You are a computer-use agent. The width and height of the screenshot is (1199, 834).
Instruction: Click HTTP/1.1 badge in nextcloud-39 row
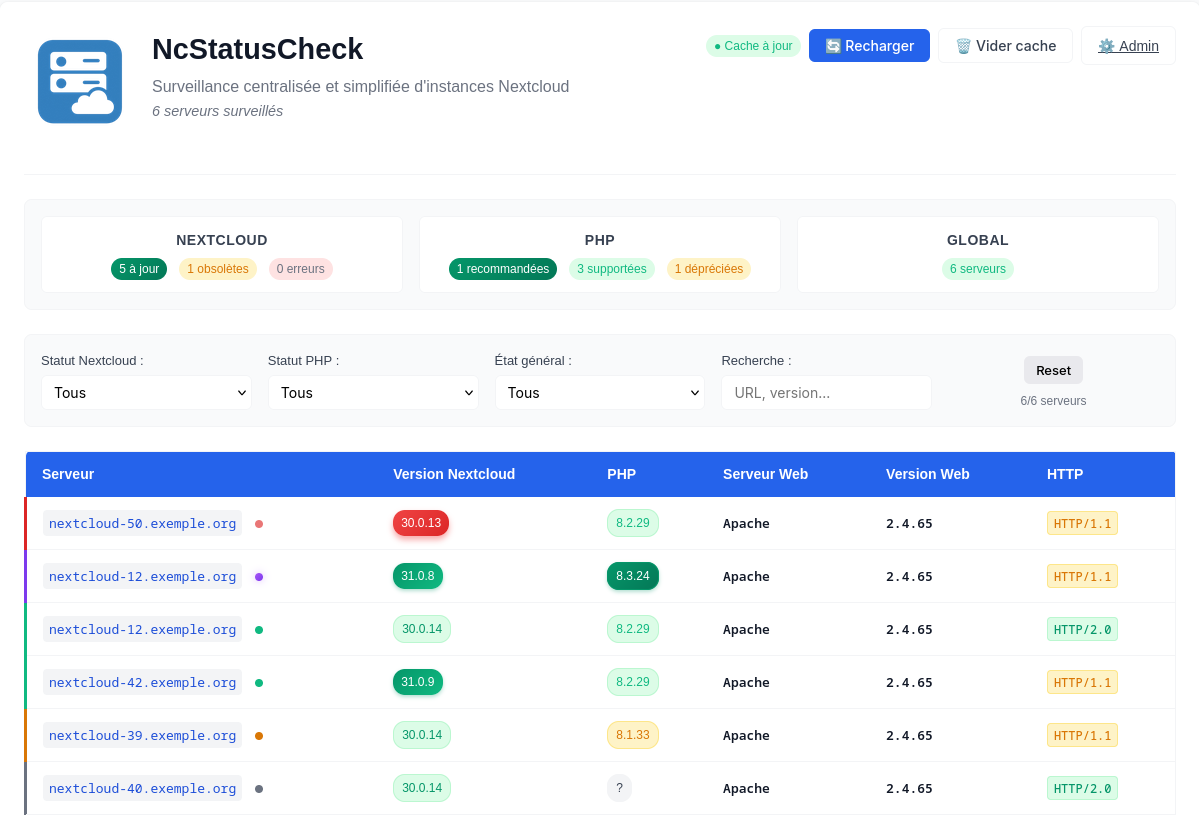(1082, 735)
